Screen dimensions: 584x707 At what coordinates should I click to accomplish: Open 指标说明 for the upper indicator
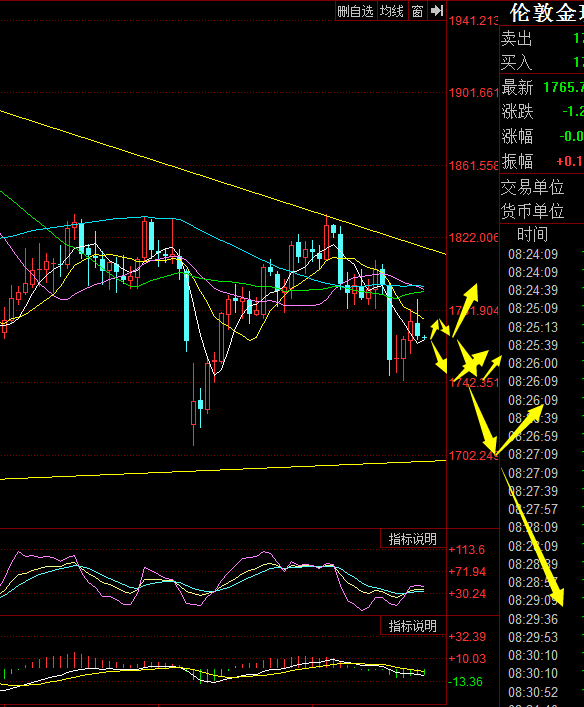point(413,539)
